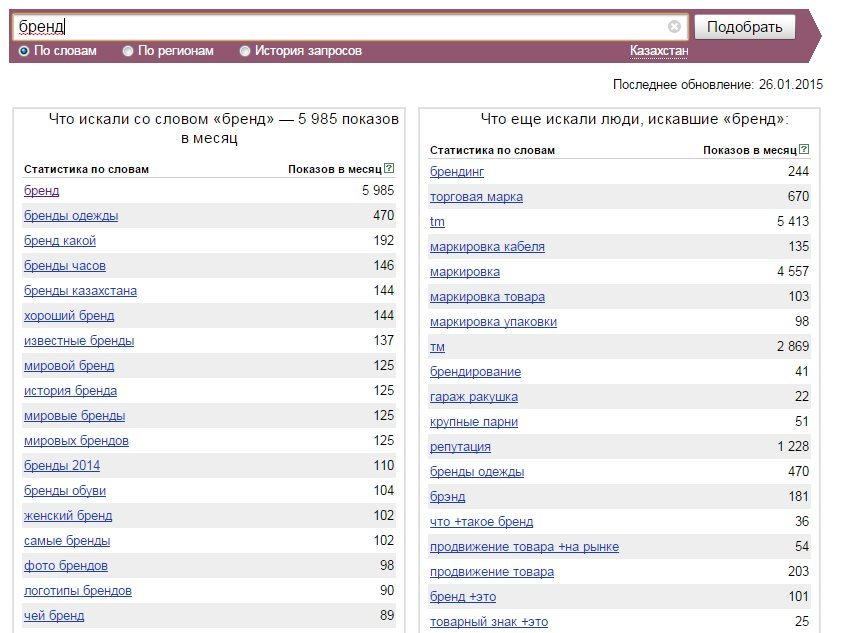
Task: Open the 'гараж ракушка' link
Action: [474, 397]
